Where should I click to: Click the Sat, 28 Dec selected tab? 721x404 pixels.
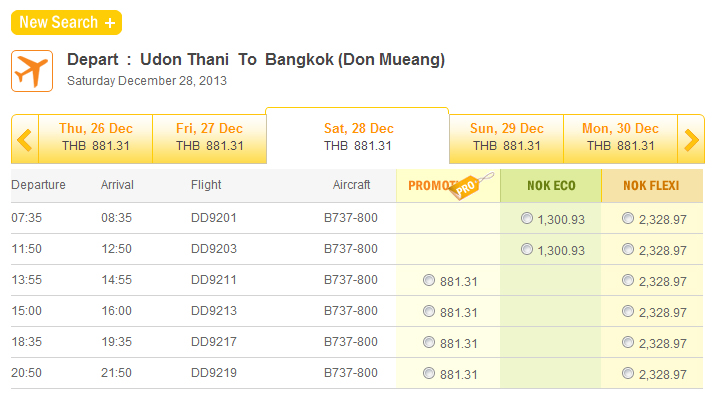coord(358,137)
